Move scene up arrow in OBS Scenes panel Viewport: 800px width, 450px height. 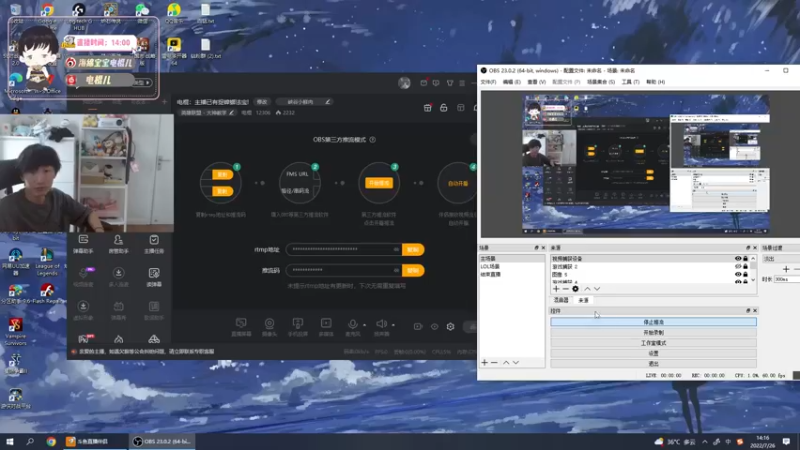click(506, 363)
